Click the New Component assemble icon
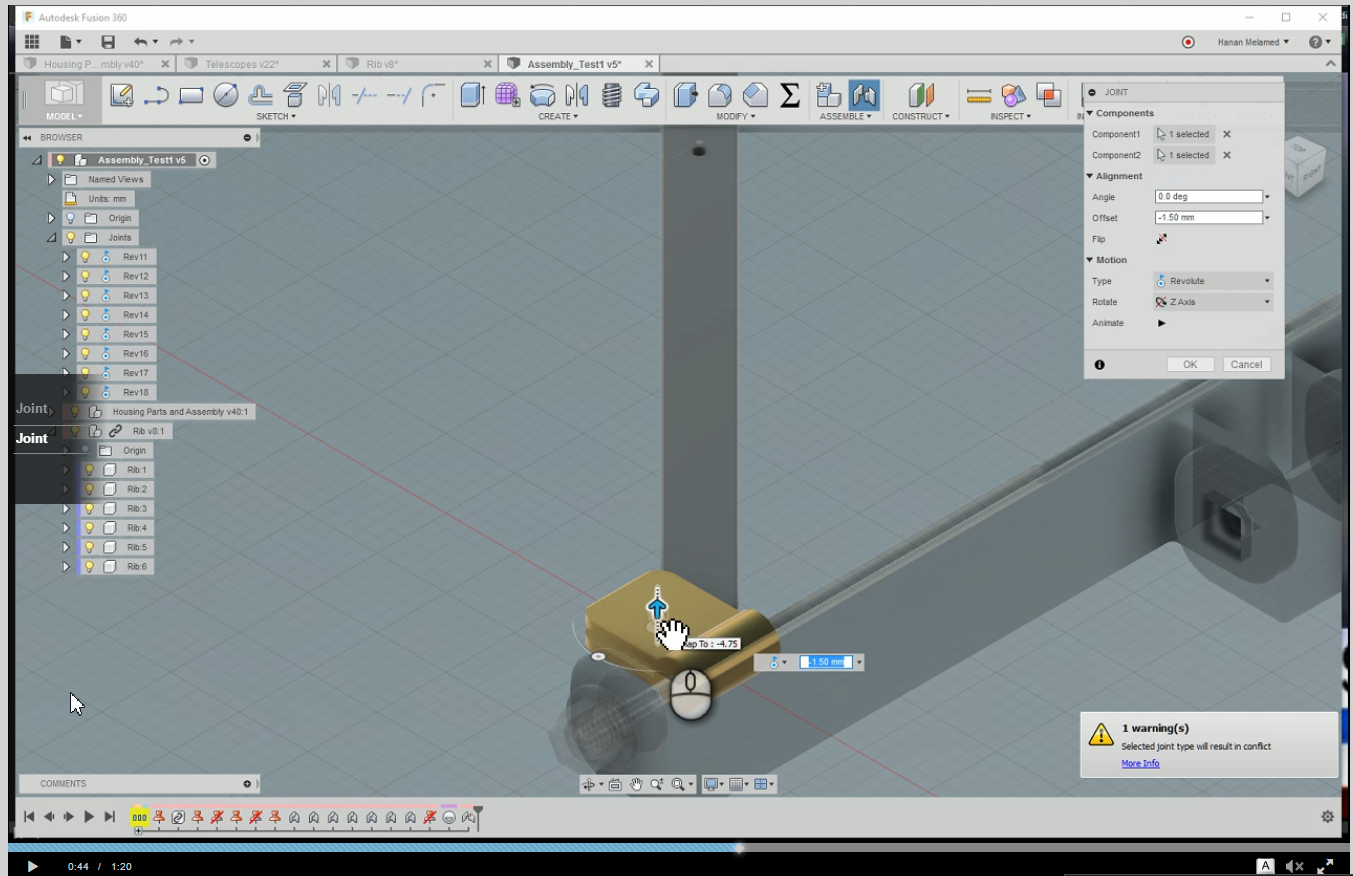Image resolution: width=1353 pixels, height=876 pixels. 829,95
